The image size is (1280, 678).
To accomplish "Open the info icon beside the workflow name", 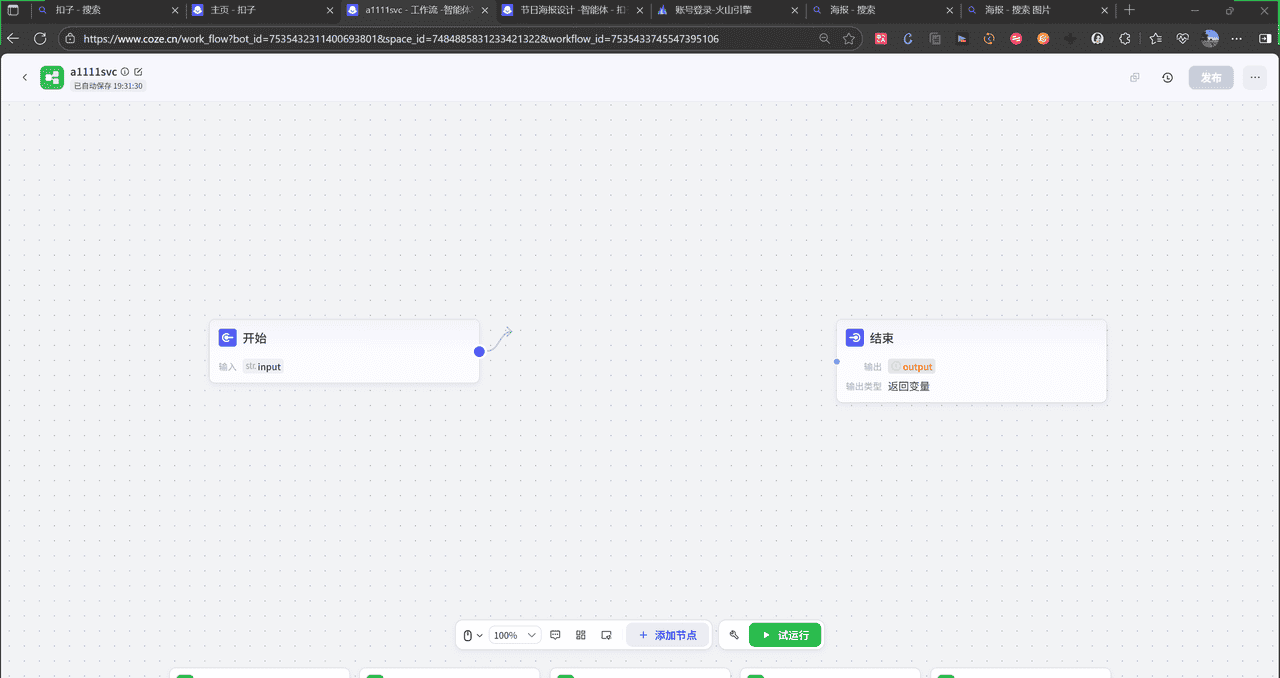I will 125,72.
